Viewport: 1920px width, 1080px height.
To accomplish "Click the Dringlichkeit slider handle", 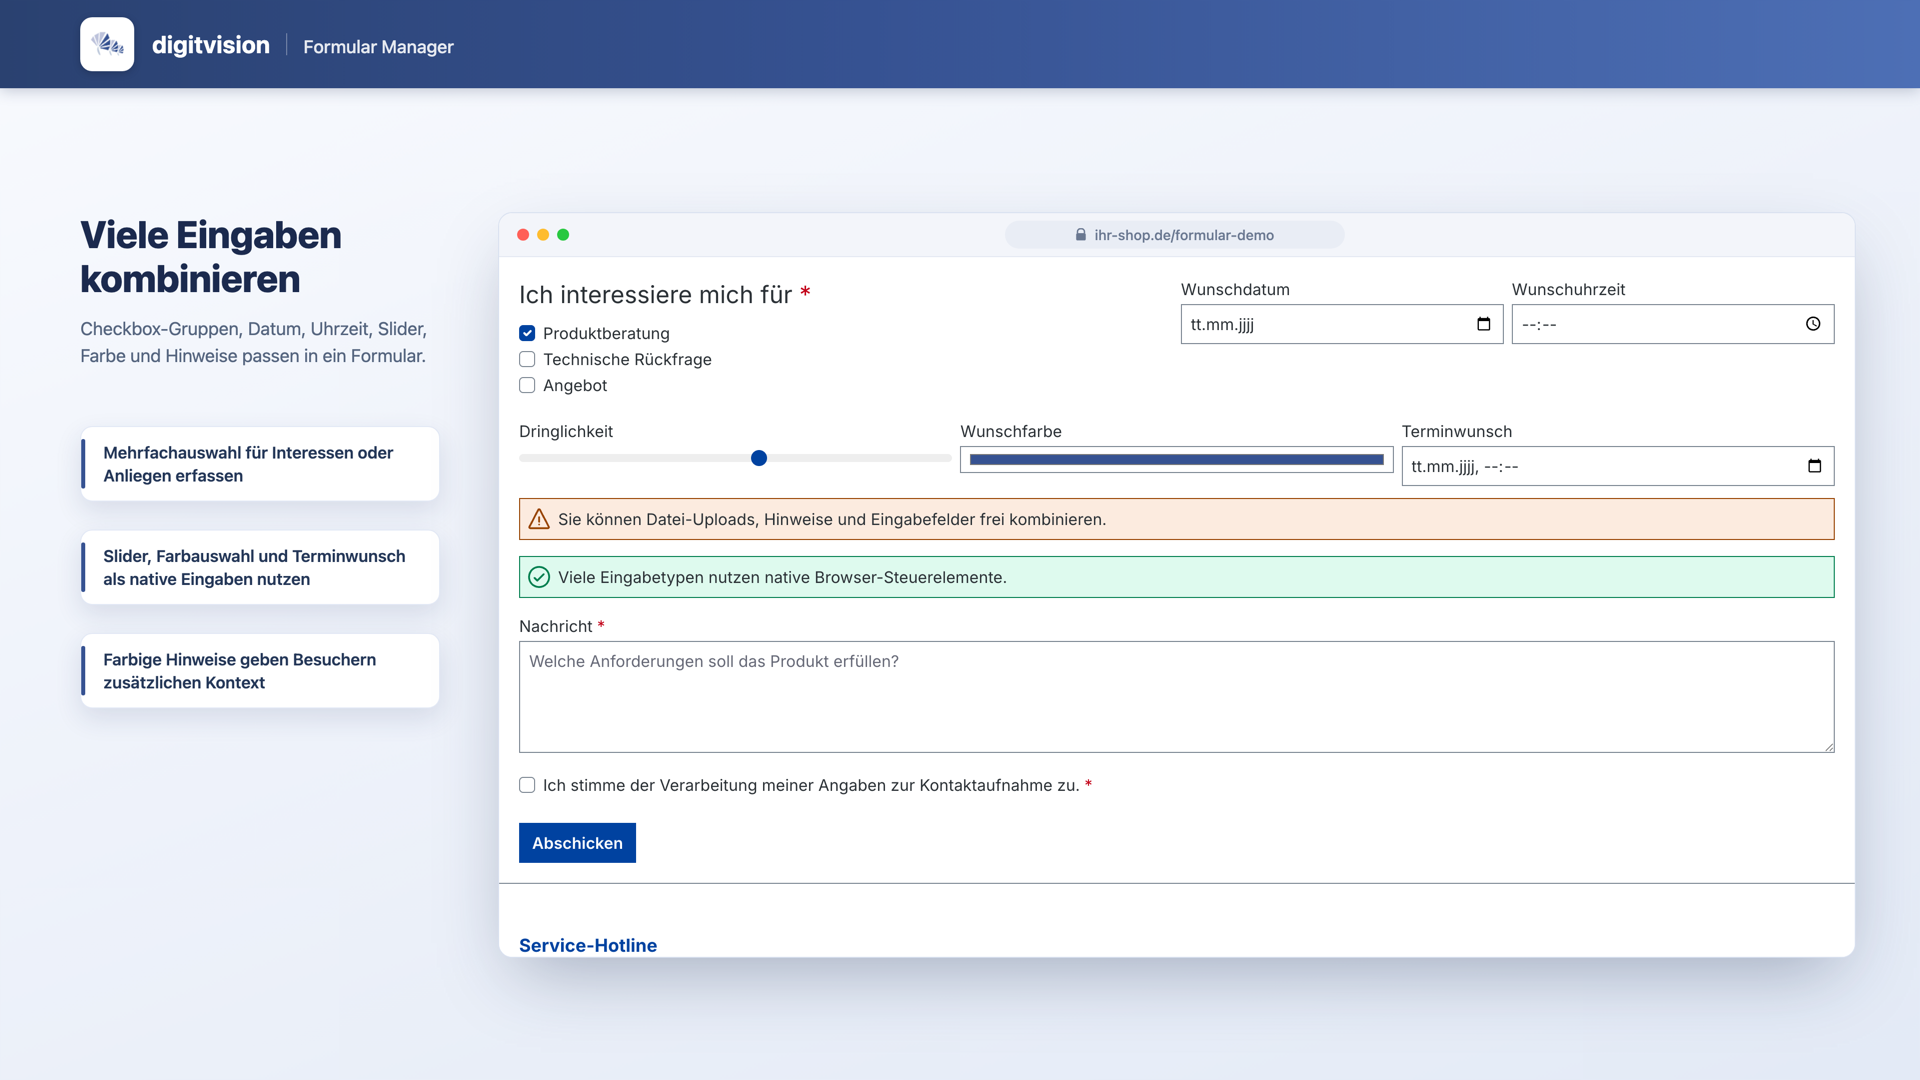I will (759, 458).
